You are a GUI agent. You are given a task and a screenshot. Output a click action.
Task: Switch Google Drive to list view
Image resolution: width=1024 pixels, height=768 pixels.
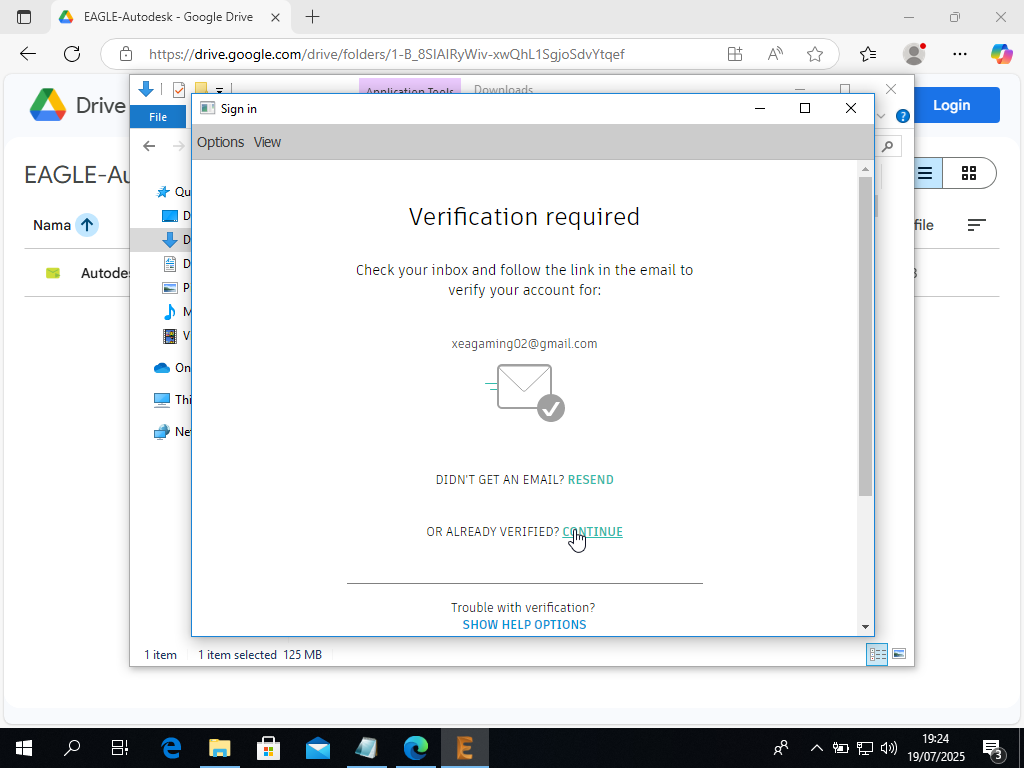coord(923,172)
